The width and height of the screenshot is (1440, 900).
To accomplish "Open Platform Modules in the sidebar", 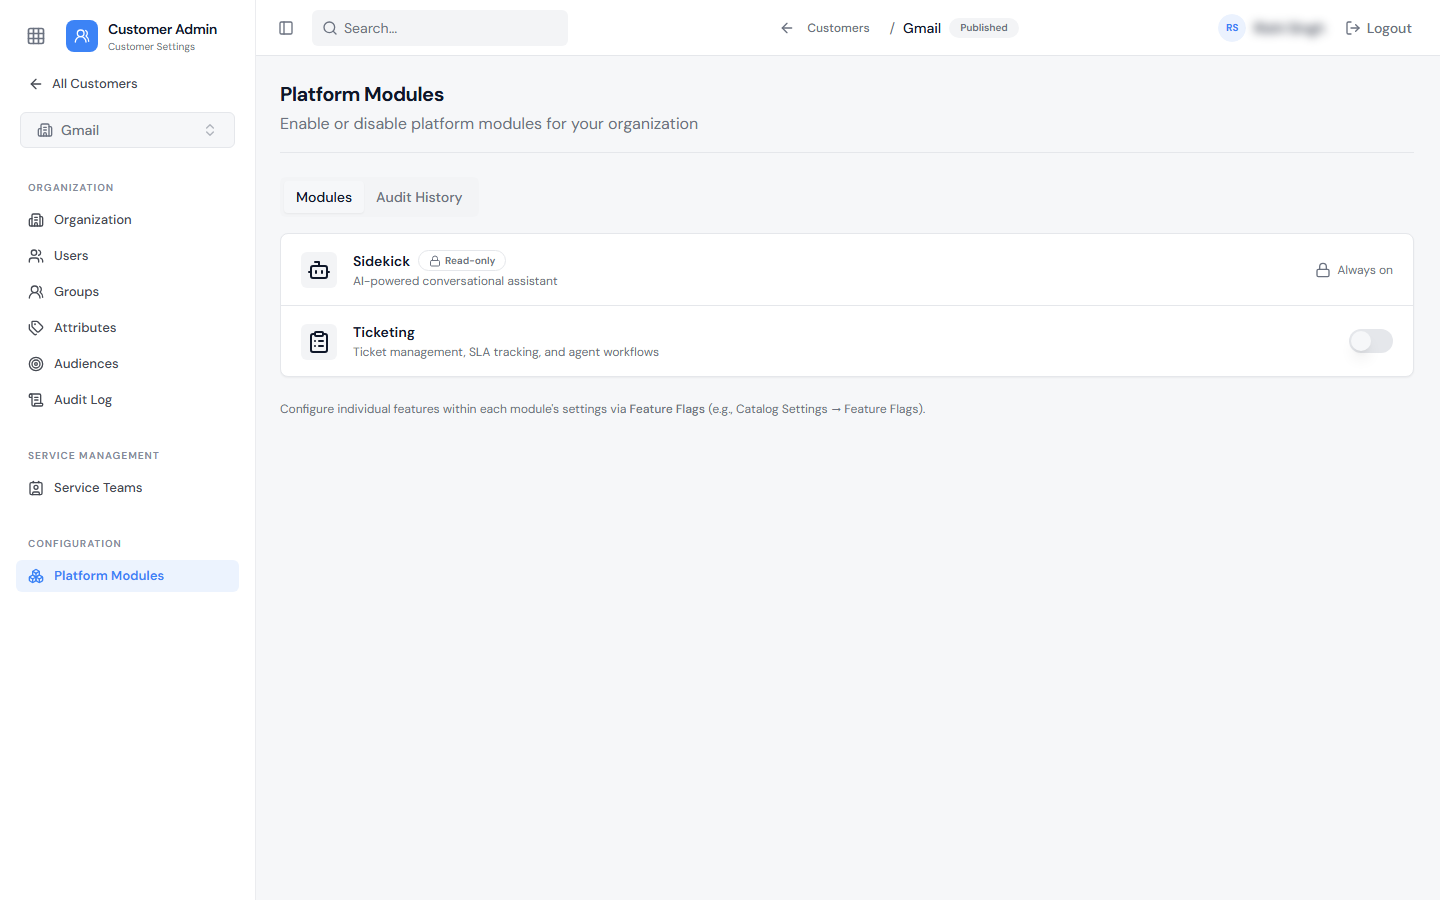I will tap(127, 576).
